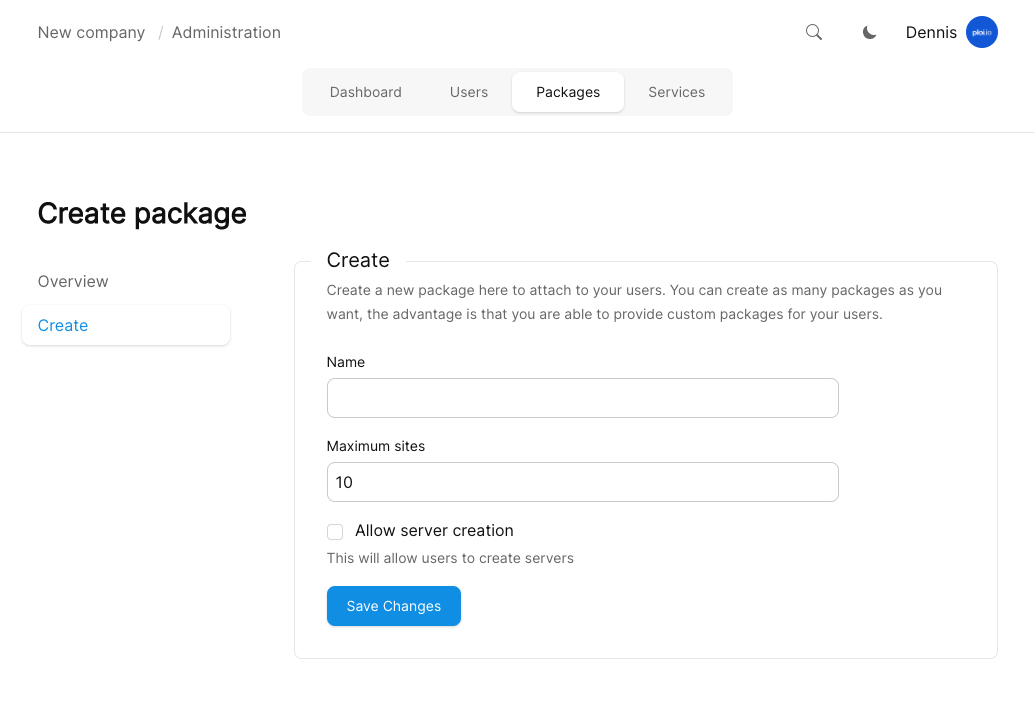
Task: Click the Maximum sites label
Action: 376,446
